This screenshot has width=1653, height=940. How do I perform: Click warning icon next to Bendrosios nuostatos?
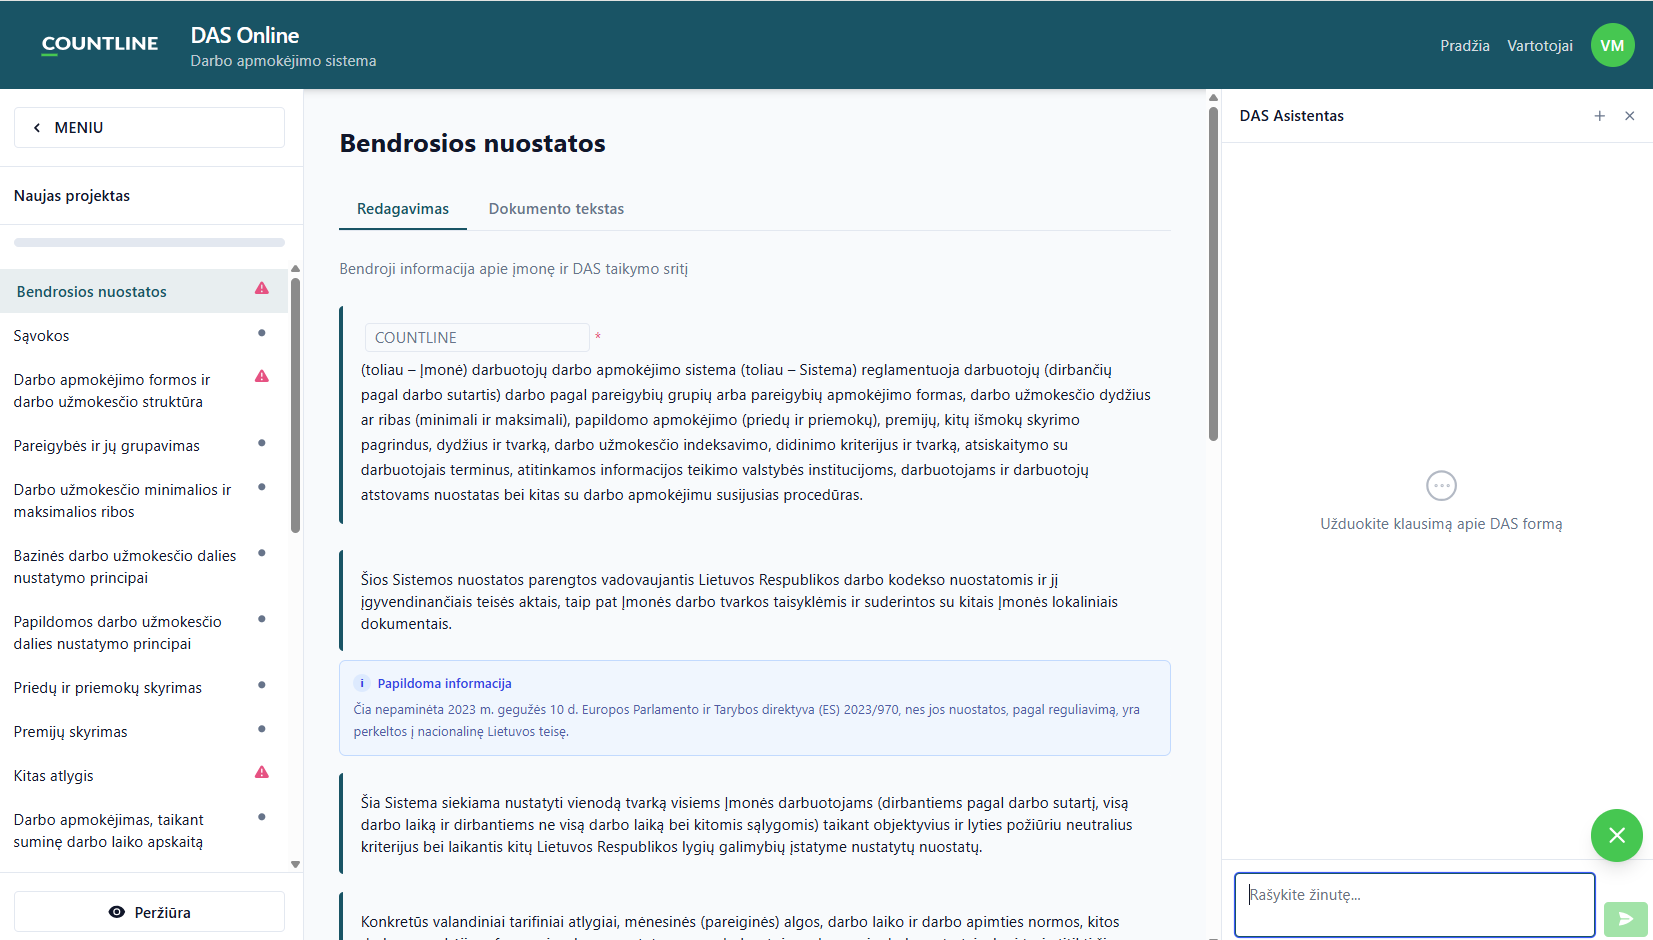(262, 288)
